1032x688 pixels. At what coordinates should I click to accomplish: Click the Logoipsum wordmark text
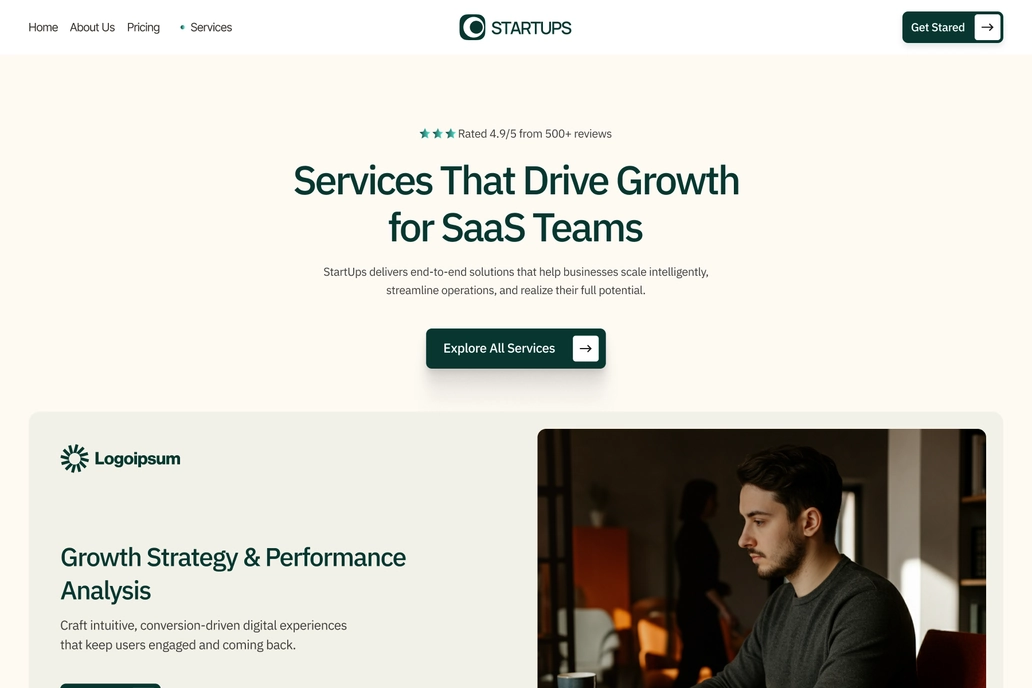click(138, 459)
